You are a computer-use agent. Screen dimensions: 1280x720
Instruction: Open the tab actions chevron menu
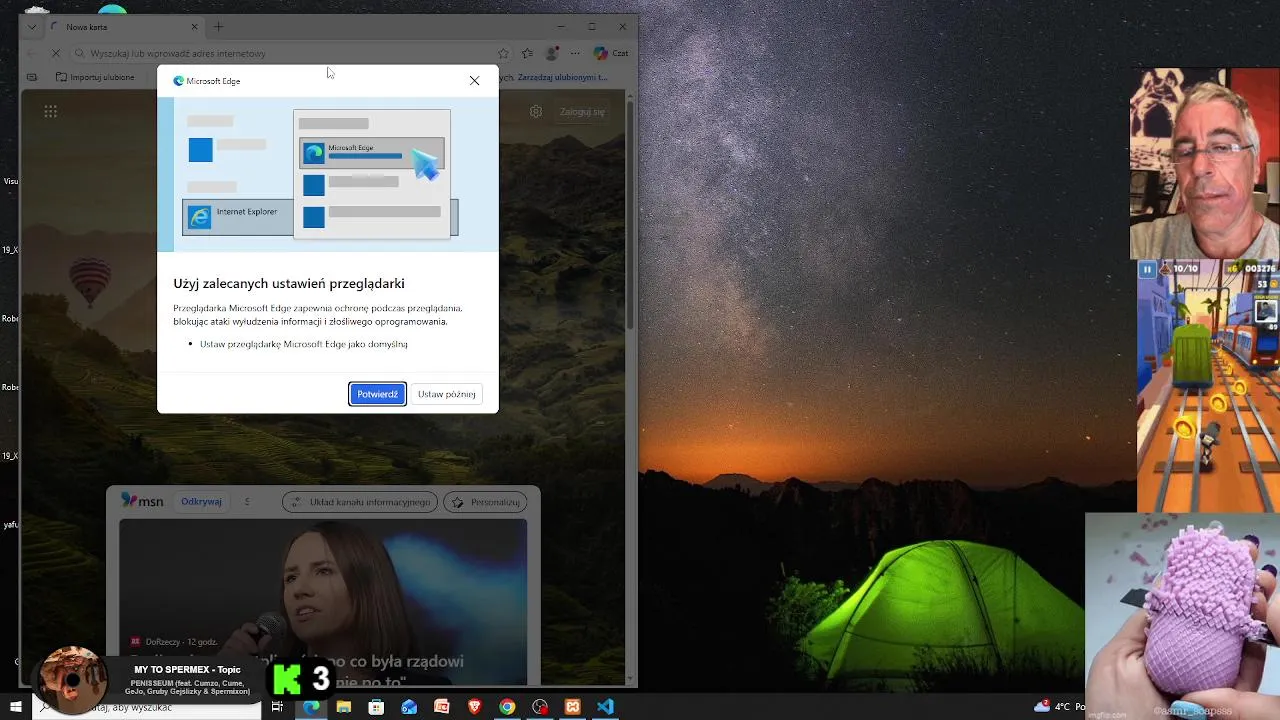pyautogui.click(x=31, y=27)
